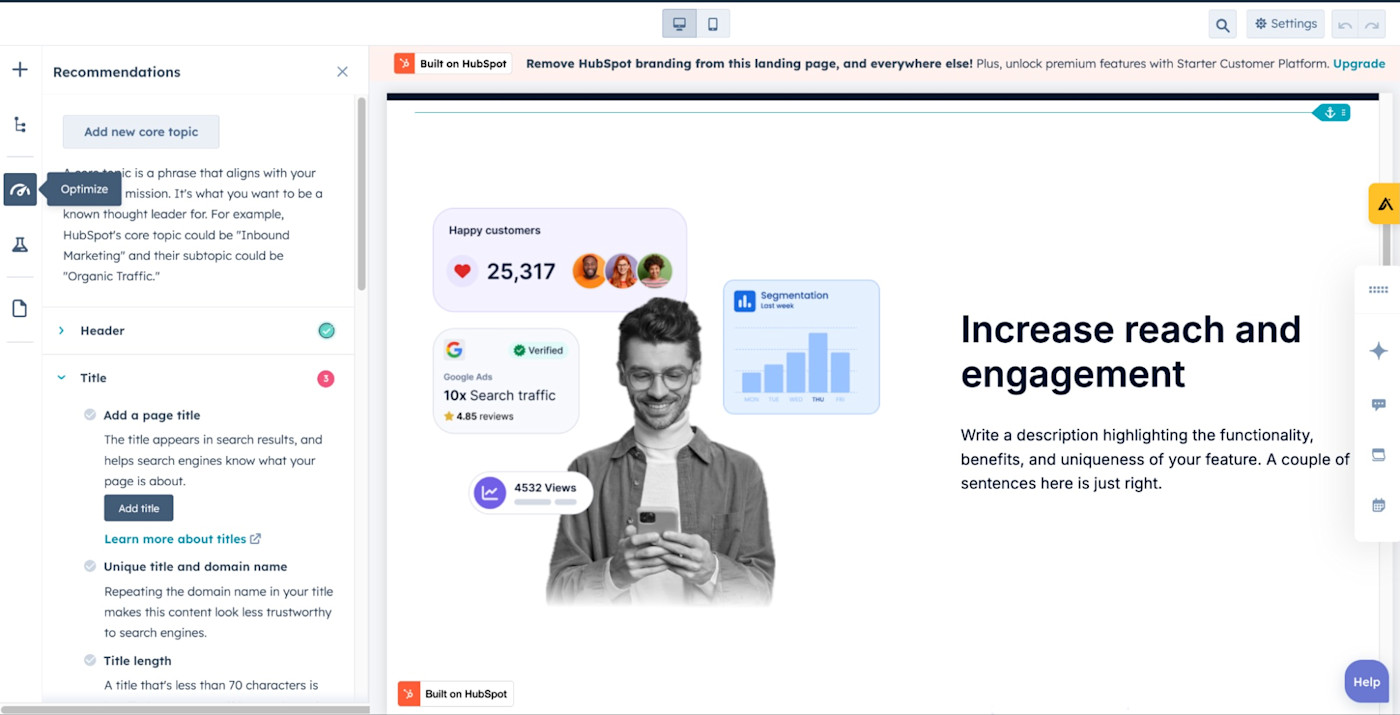Click the Upgrade link in banner
The height and width of the screenshot is (715, 1400).
click(1359, 64)
